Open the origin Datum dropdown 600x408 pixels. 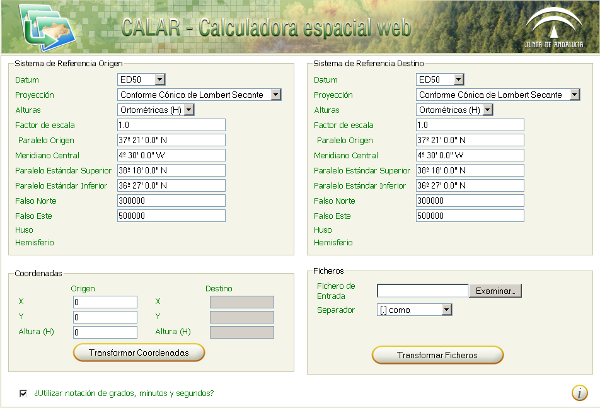point(141,80)
